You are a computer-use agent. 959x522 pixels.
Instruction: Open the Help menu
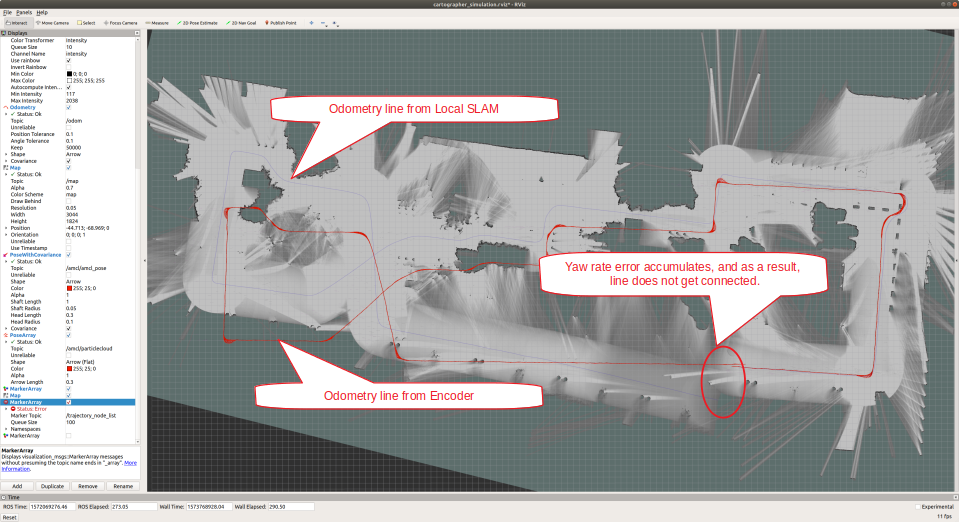click(42, 12)
